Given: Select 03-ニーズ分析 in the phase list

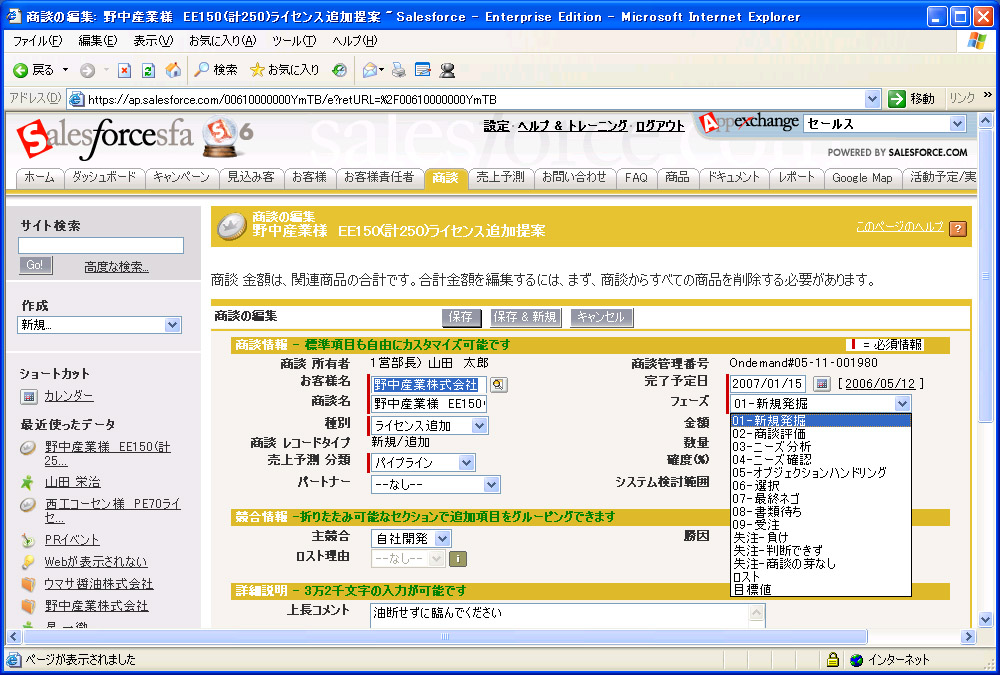Looking at the screenshot, I should (821, 447).
